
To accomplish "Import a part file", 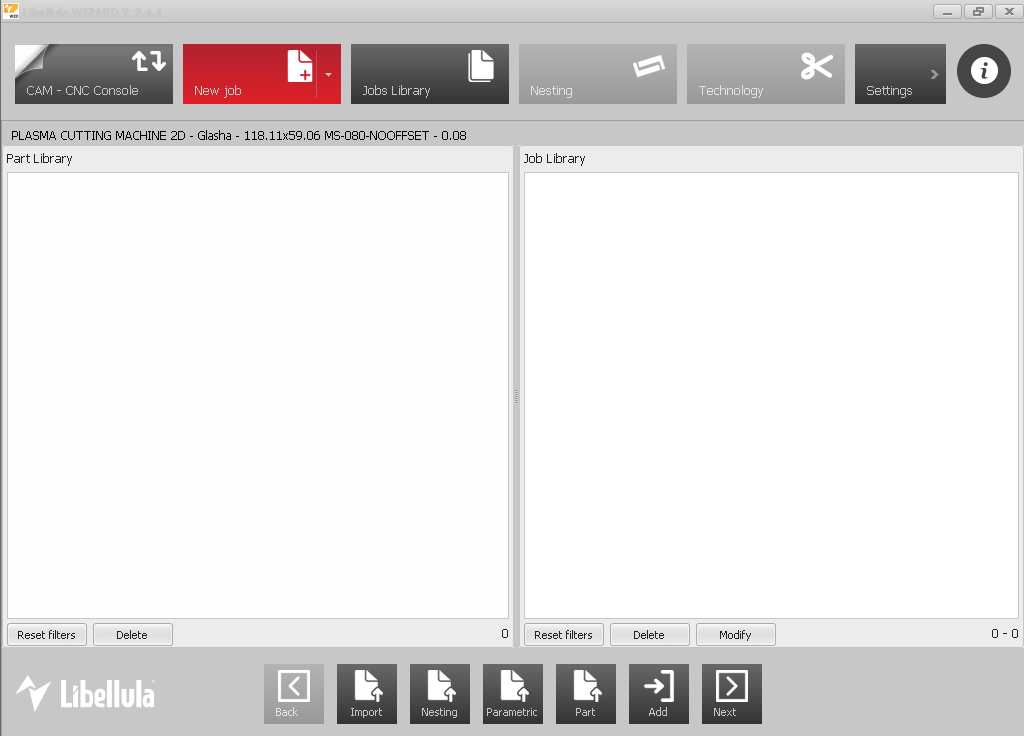I will click(366, 693).
